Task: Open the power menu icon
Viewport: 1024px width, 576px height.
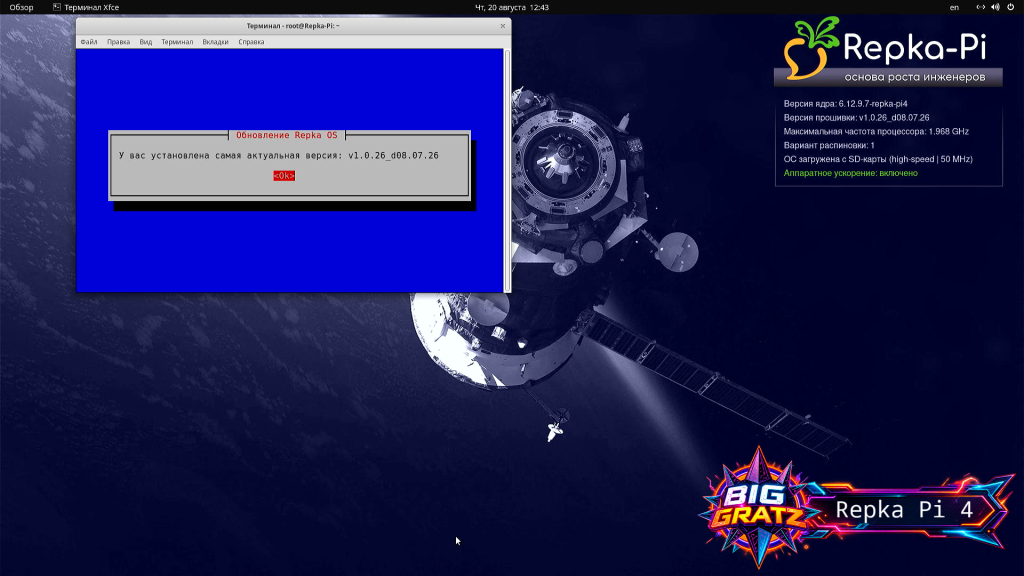Action: (x=1010, y=7)
